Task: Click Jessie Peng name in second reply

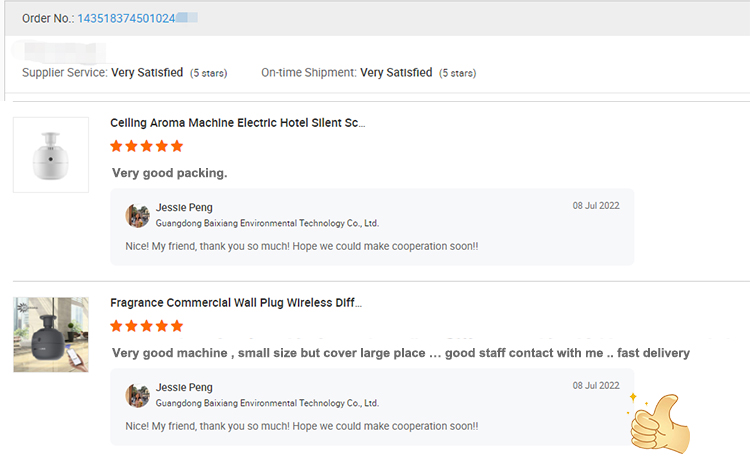Action: [184, 387]
